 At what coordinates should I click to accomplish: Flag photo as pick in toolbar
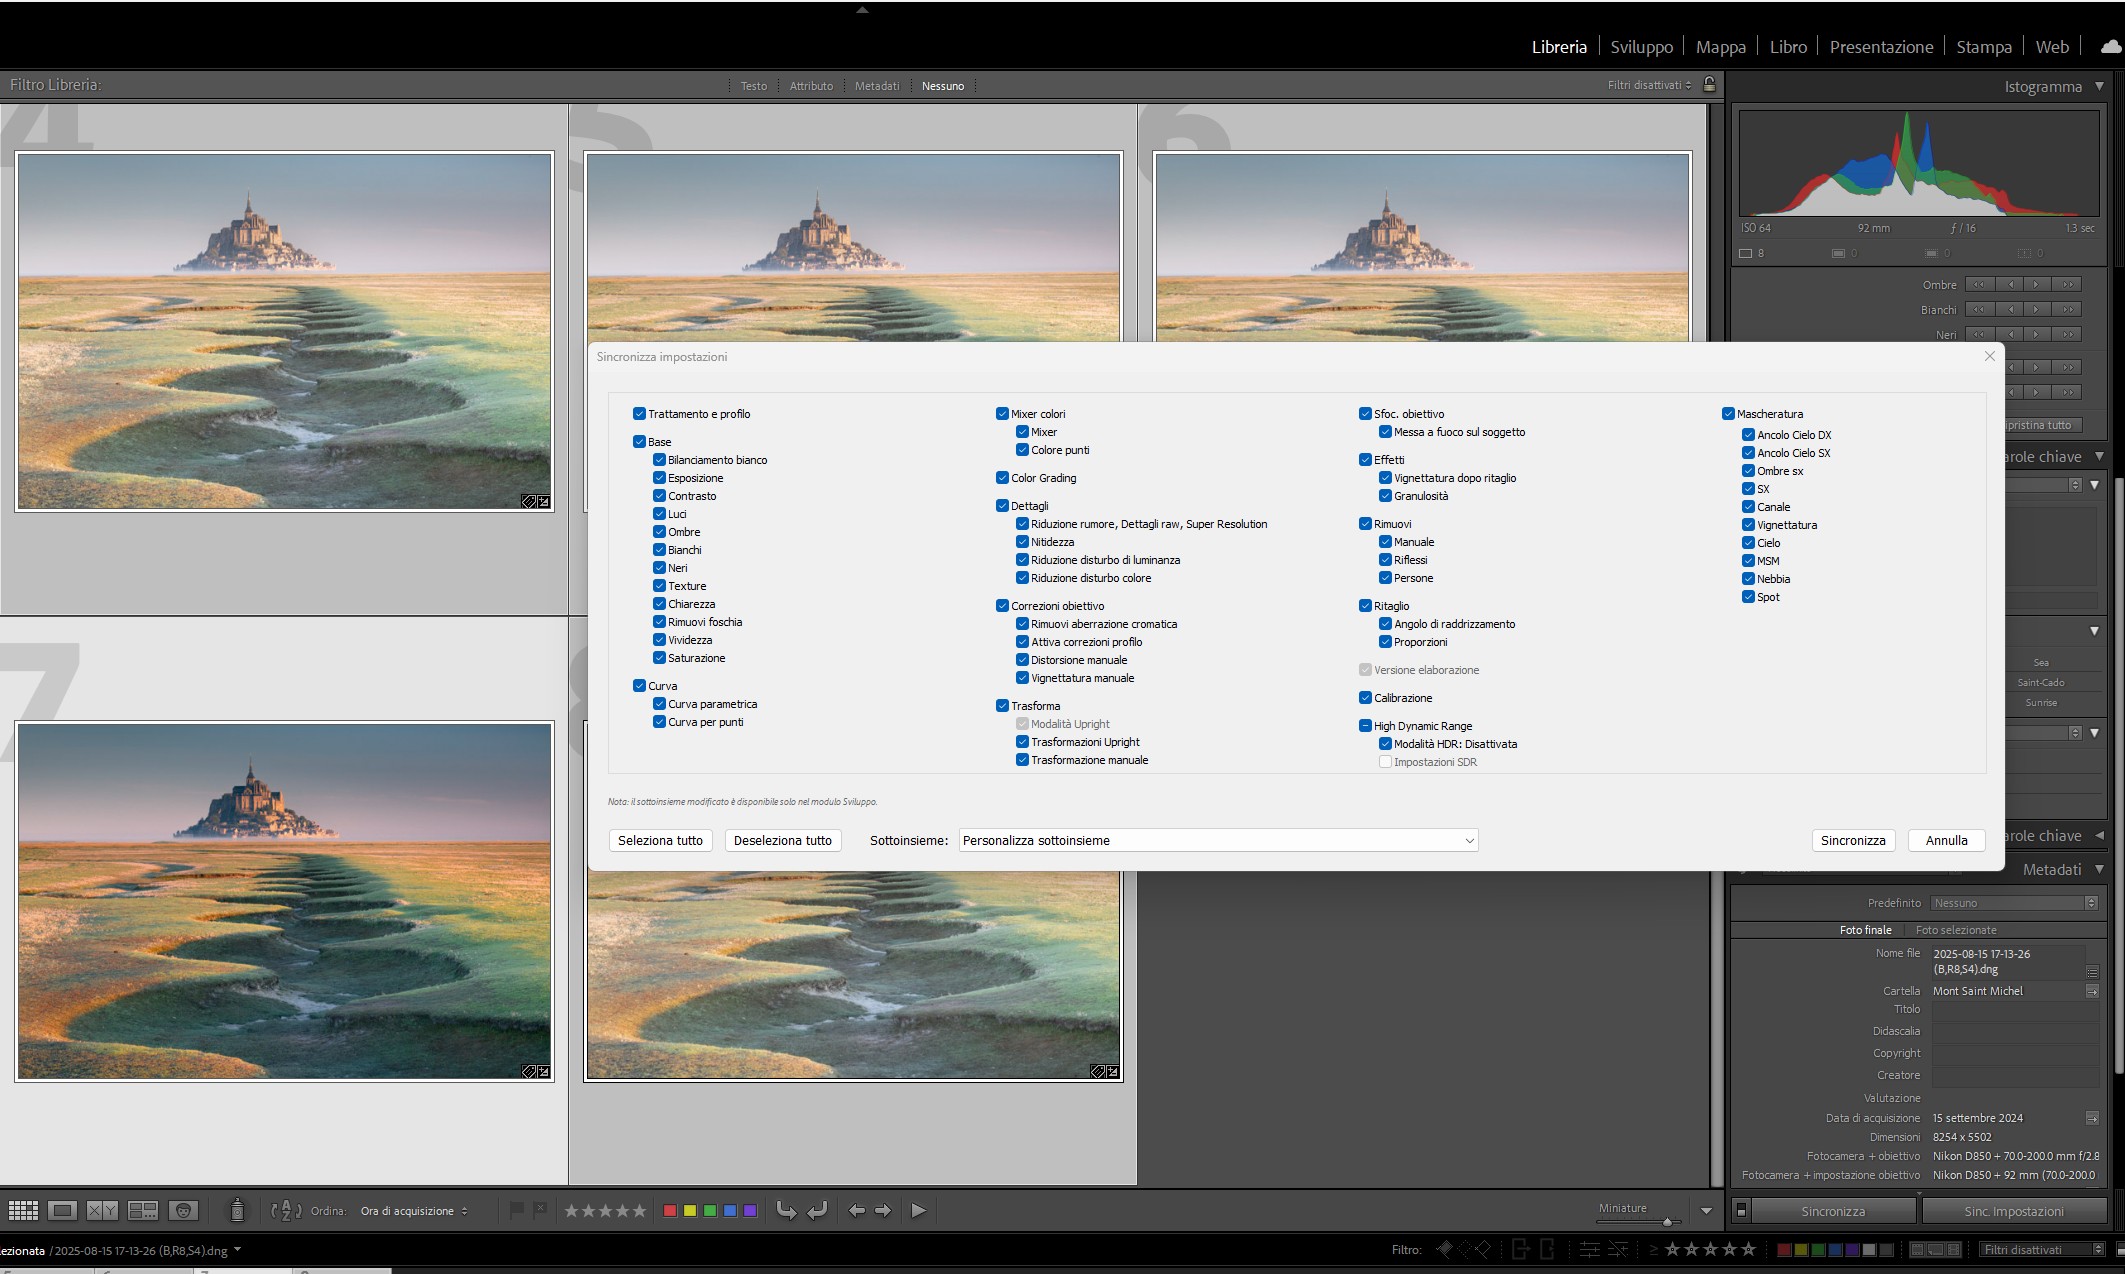click(517, 1210)
